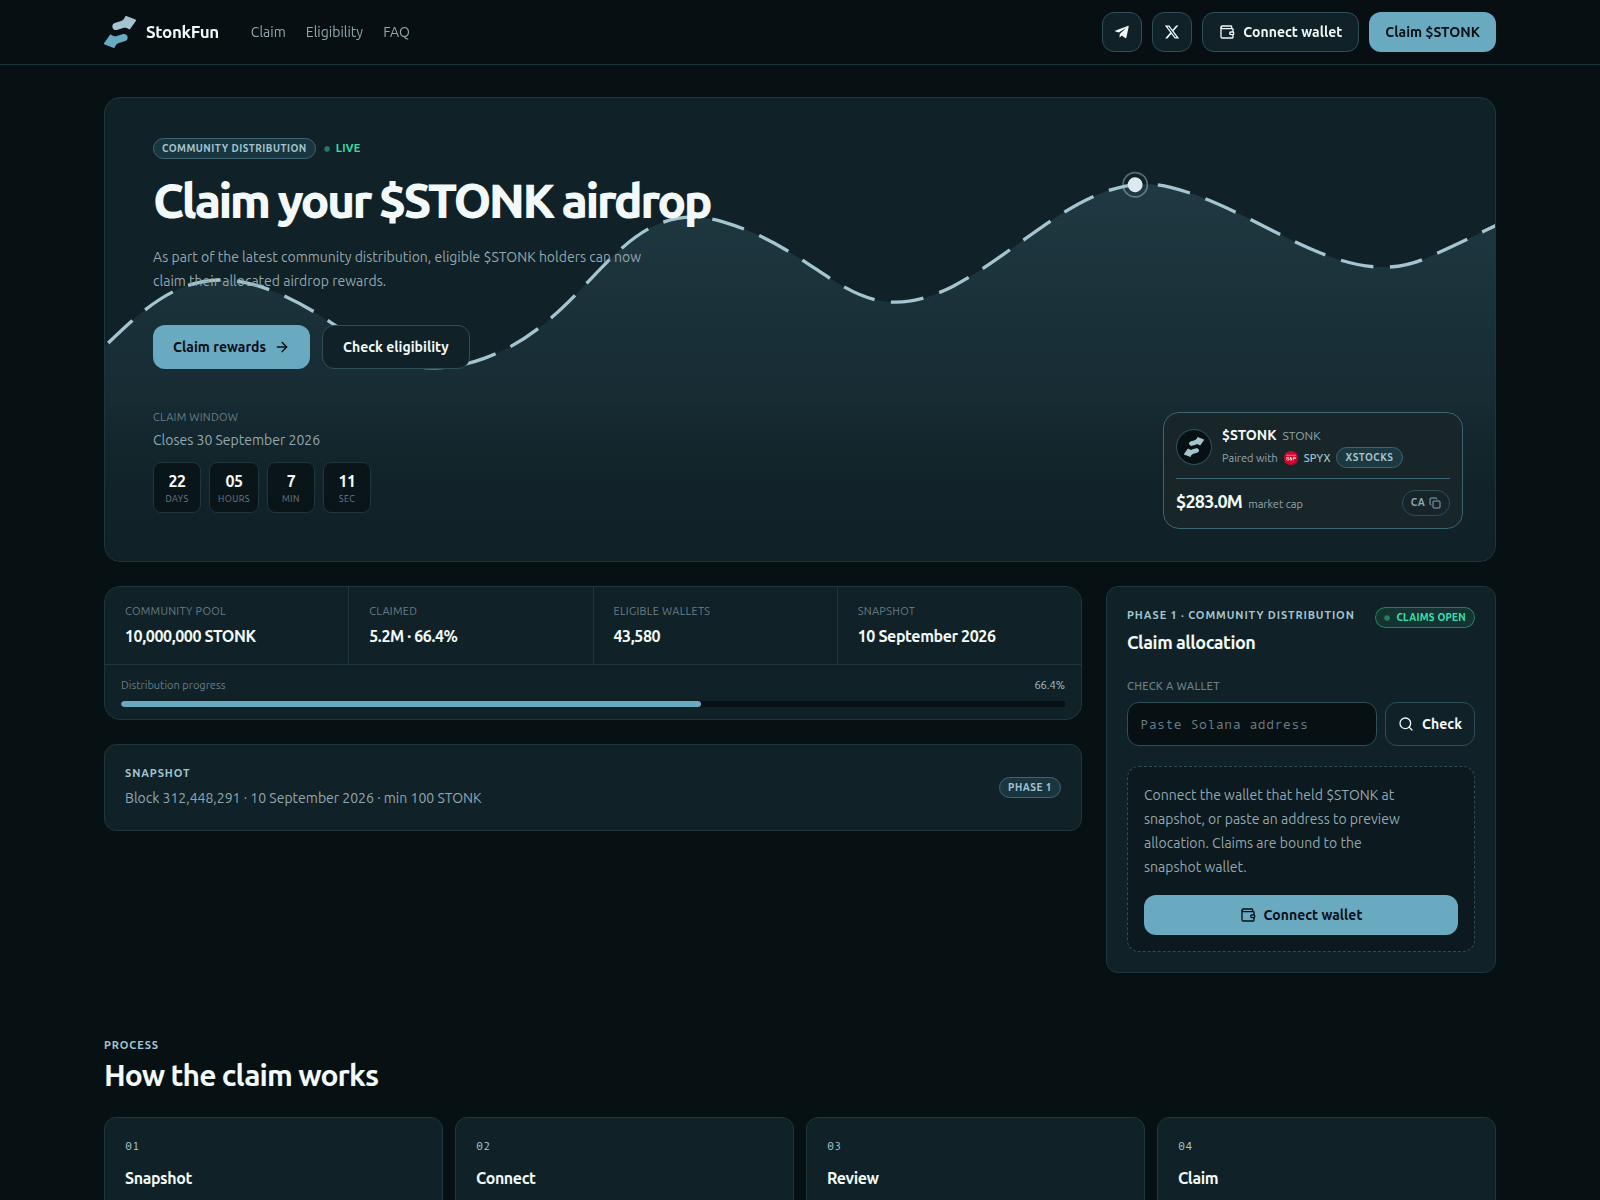Click the SPYX pair icon
1600x1200 pixels.
click(x=1291, y=458)
